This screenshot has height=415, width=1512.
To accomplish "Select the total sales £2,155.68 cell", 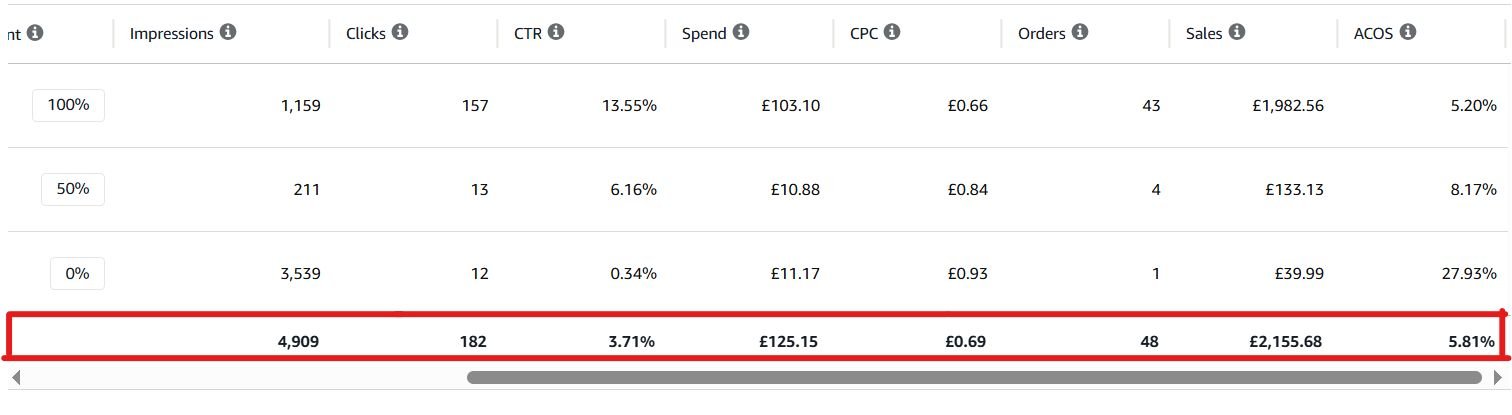I will tap(1285, 342).
